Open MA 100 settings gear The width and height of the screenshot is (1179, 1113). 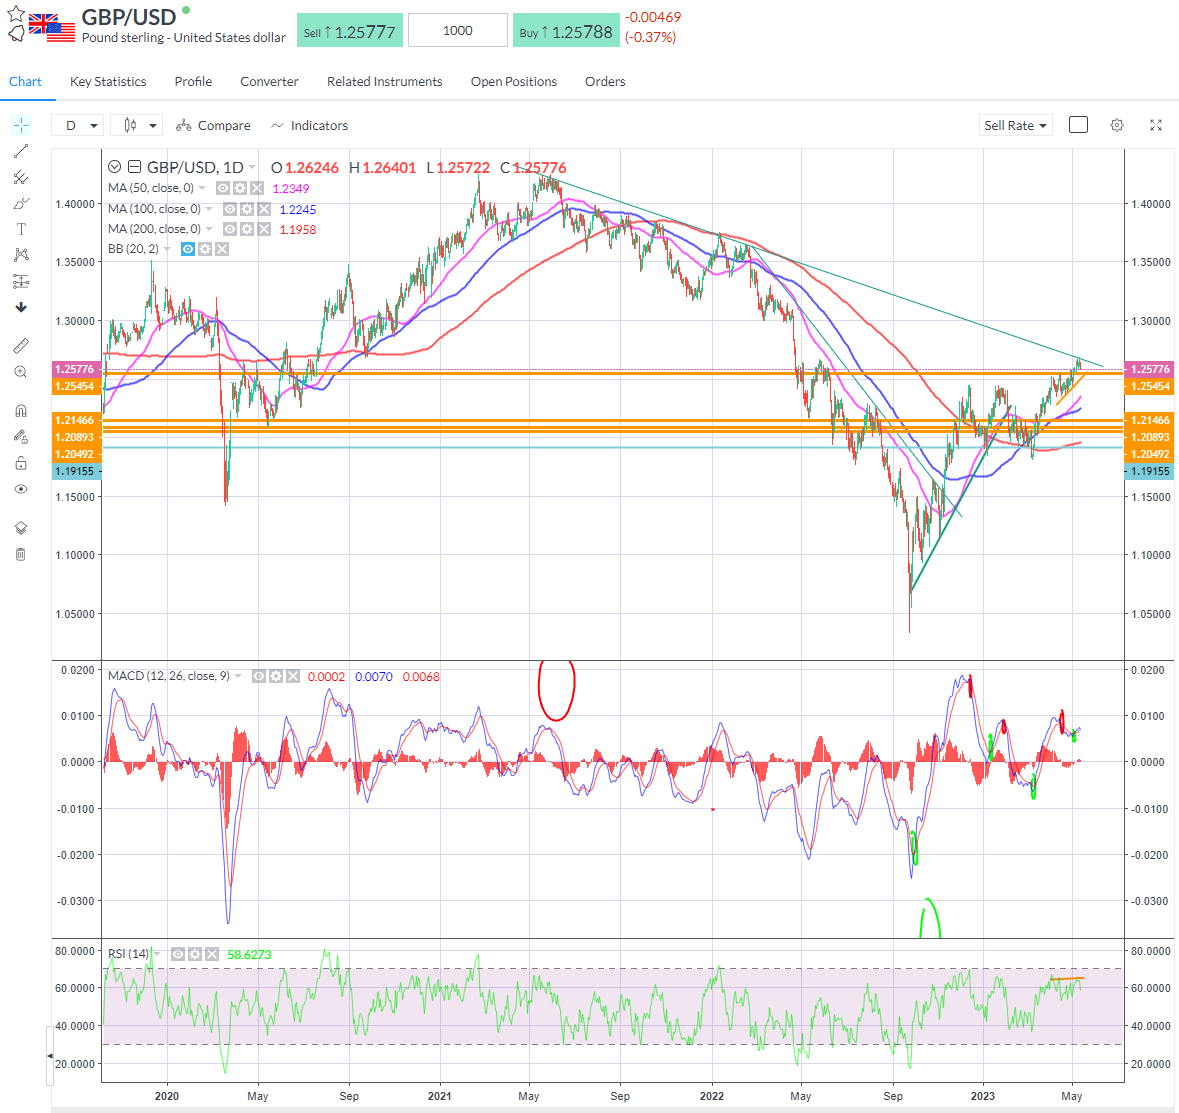click(x=247, y=209)
